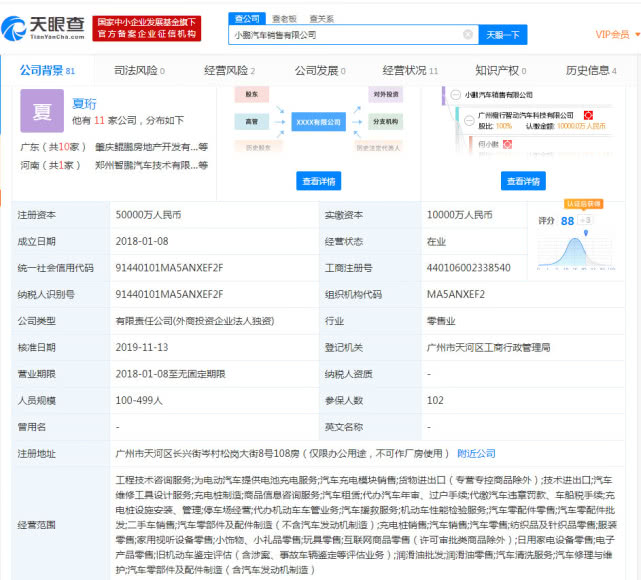Click the 股东 node in the diagram
The width and height of the screenshot is (641, 580).
point(252,94)
